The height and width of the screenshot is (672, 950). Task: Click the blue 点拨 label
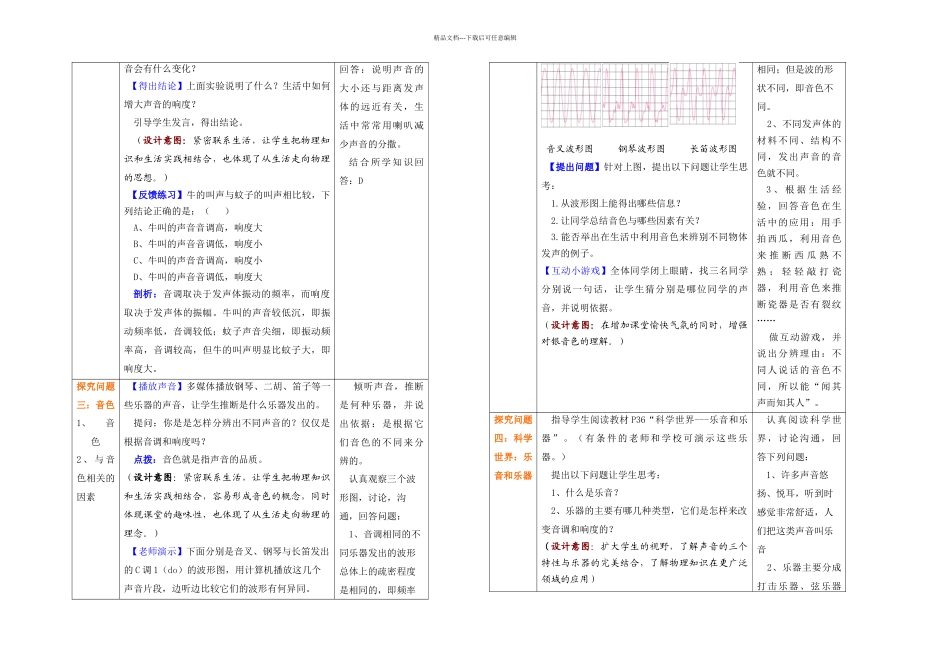[x=144, y=459]
